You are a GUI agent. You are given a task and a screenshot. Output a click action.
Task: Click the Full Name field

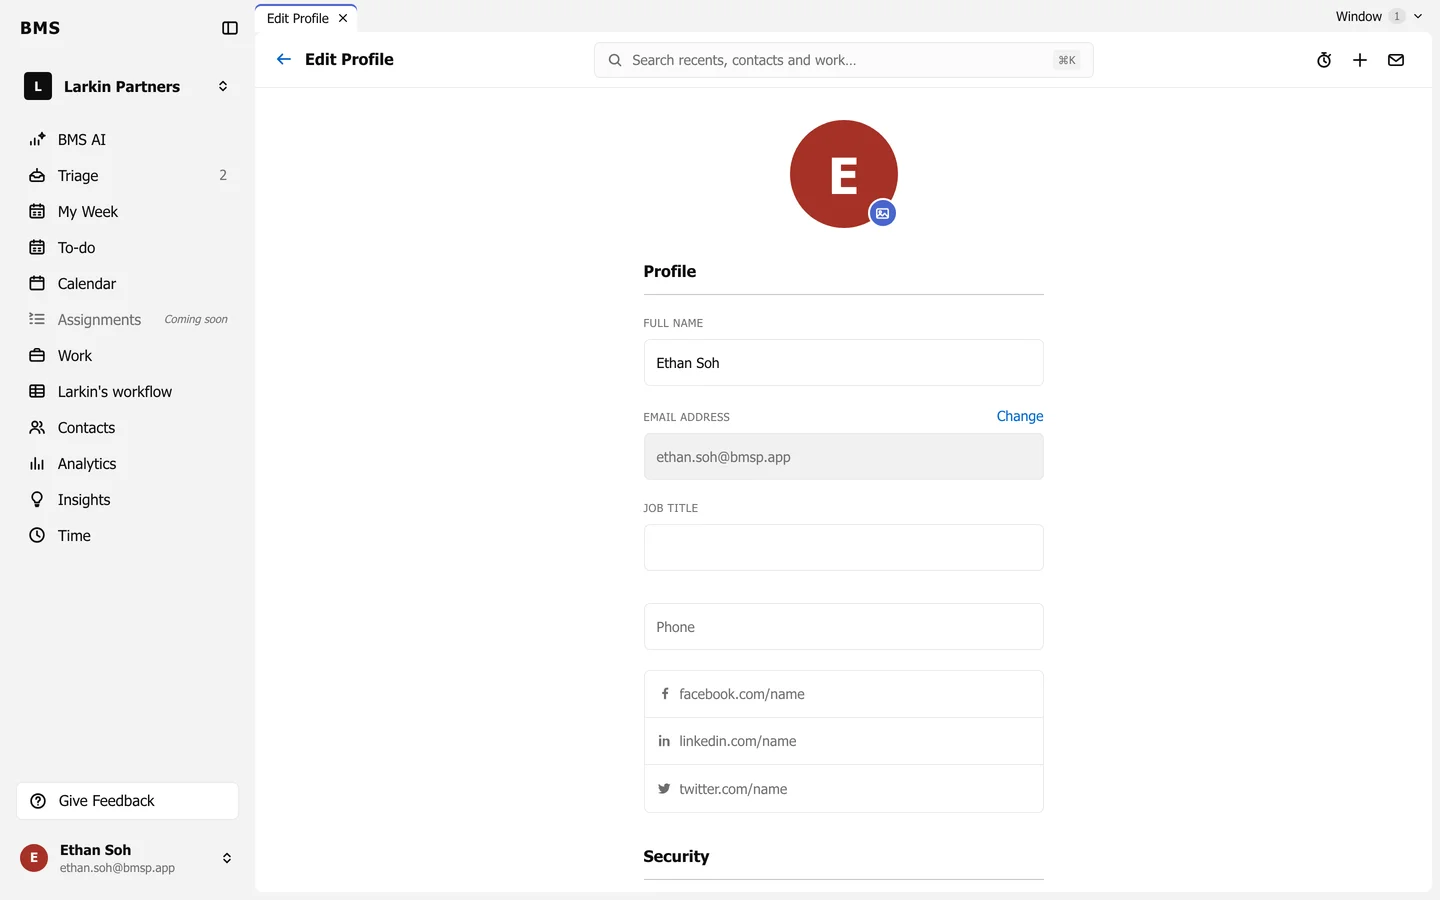[x=844, y=363]
